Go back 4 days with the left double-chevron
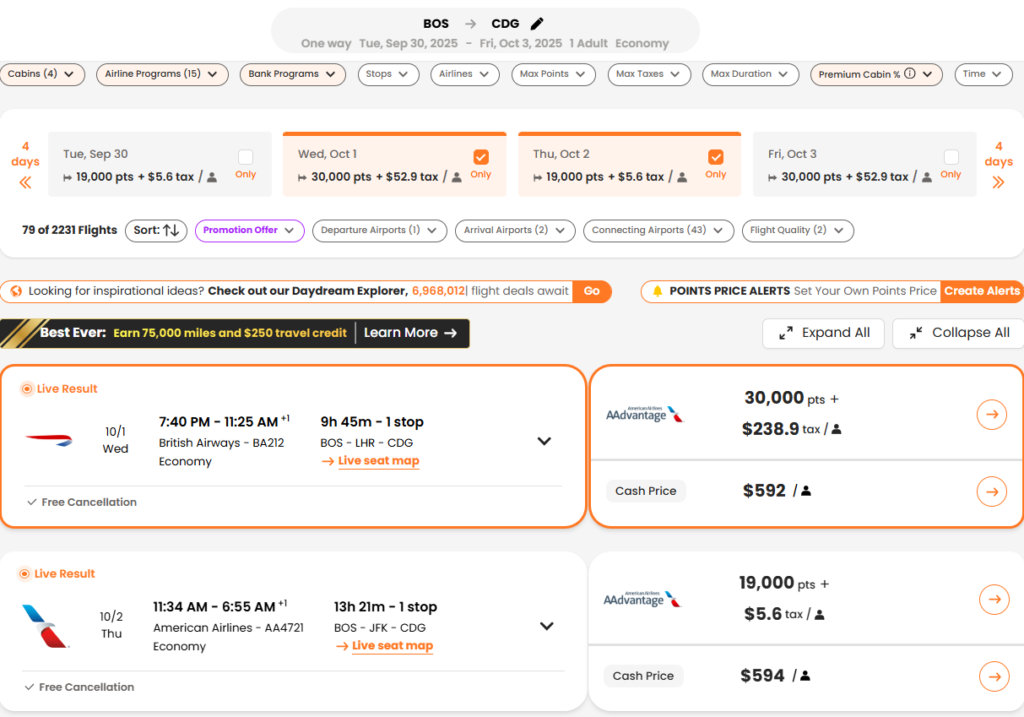The width and height of the screenshot is (1024, 717). pyautogui.click(x=25, y=183)
